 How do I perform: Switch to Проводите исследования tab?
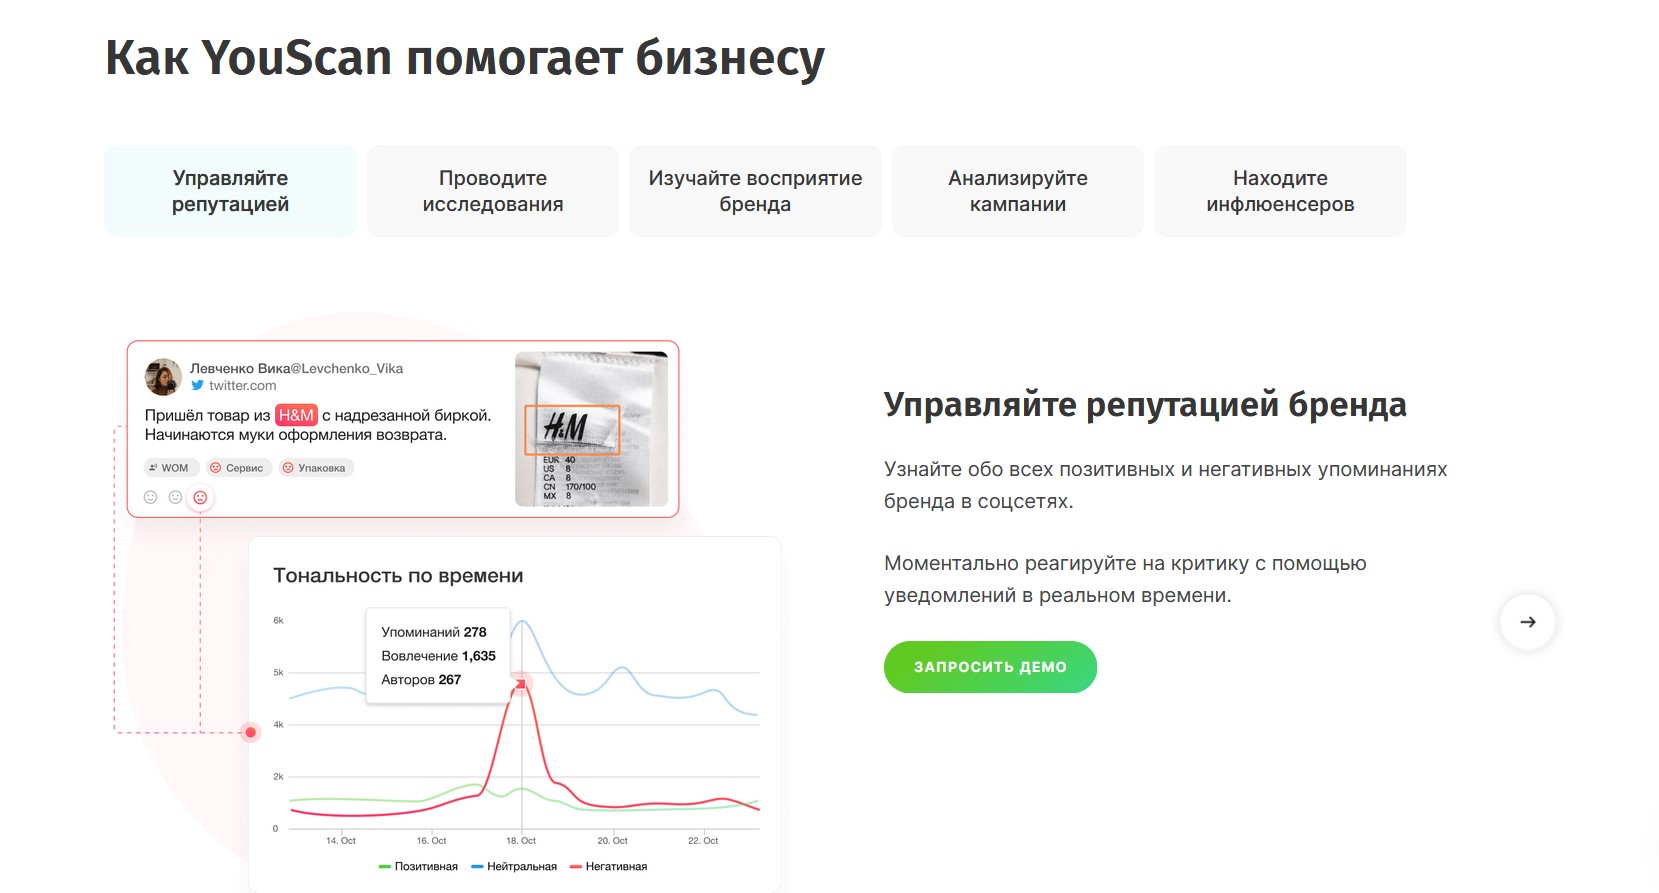(x=493, y=191)
